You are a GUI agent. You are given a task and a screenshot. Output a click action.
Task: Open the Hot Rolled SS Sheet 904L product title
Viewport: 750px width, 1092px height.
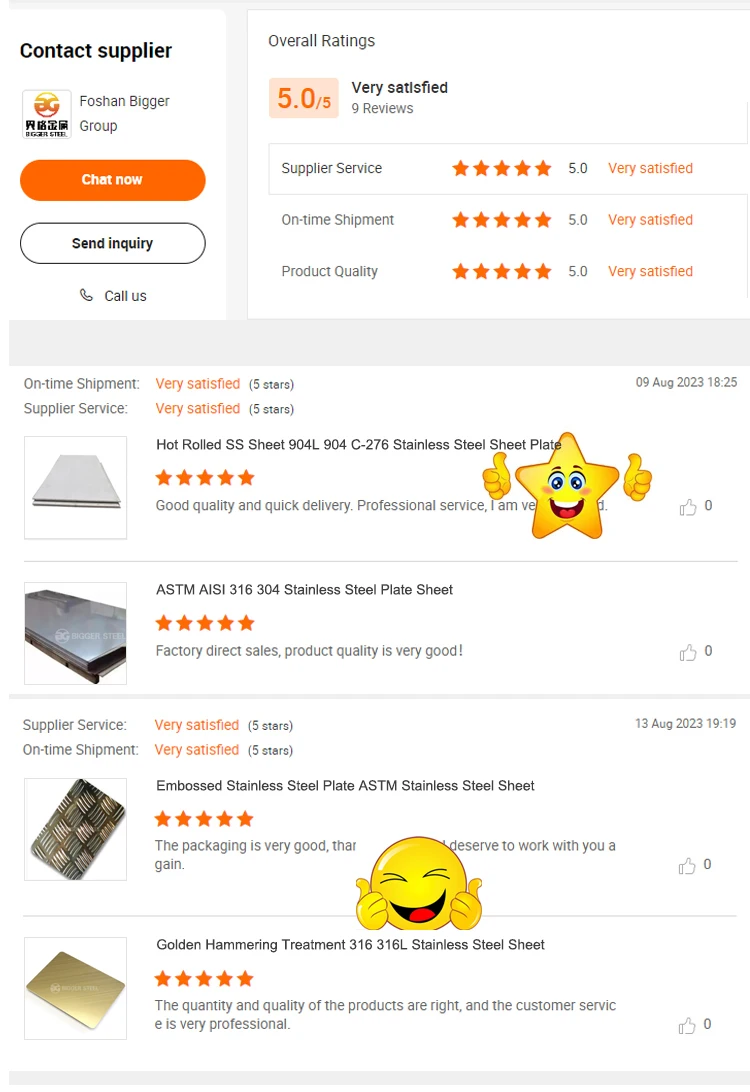[358, 444]
